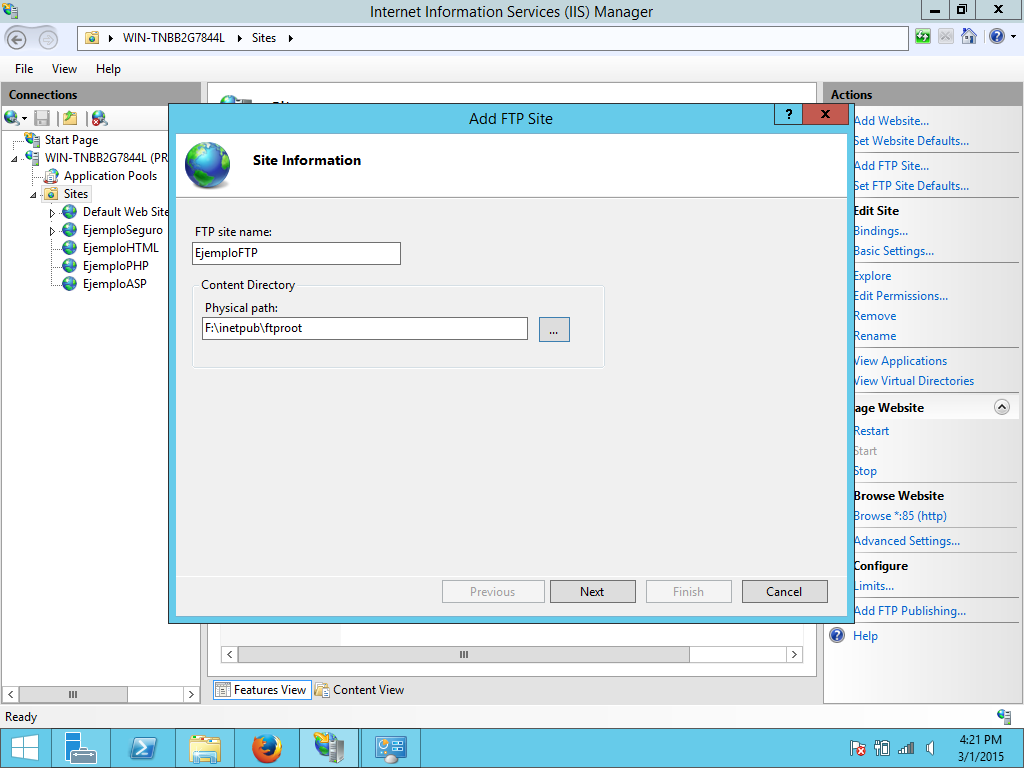The height and width of the screenshot is (768, 1024).
Task: Click the help question-mark icon in the dialog titlebar
Action: [x=787, y=114]
